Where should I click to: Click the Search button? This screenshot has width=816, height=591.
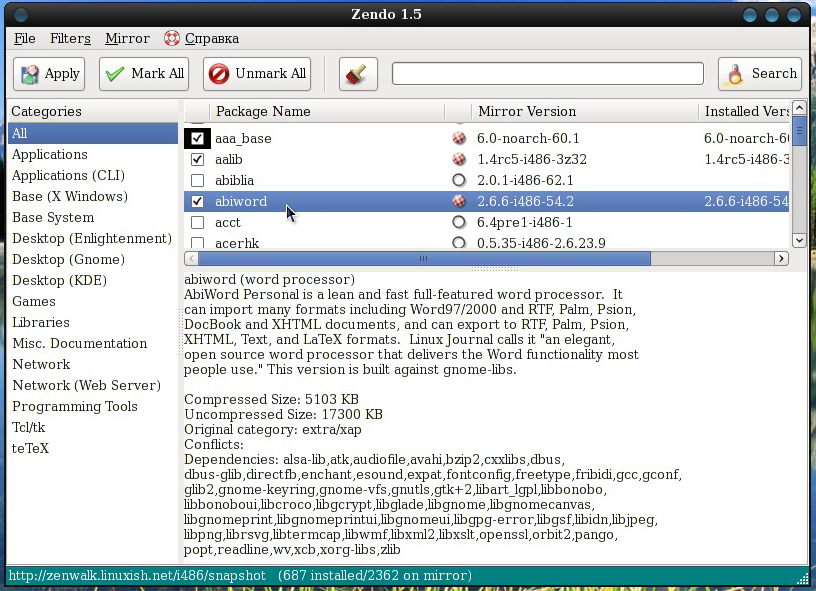point(760,74)
